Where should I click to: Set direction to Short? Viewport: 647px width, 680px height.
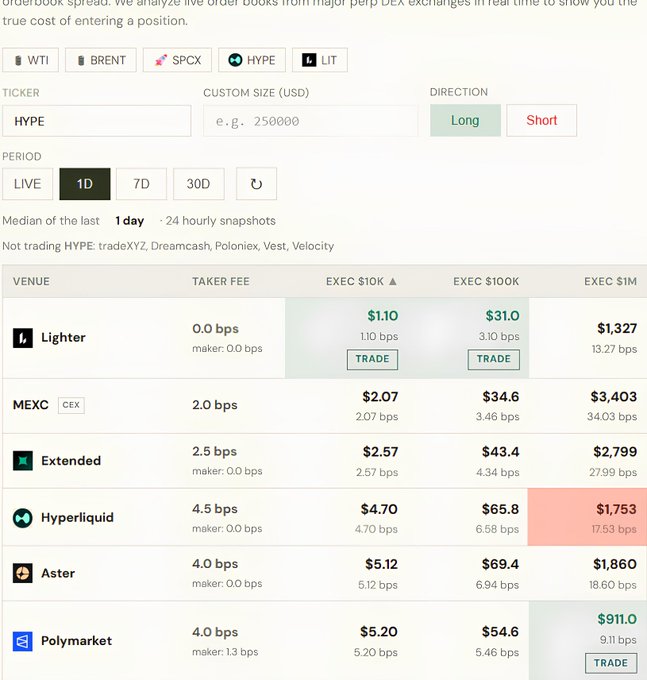542,120
